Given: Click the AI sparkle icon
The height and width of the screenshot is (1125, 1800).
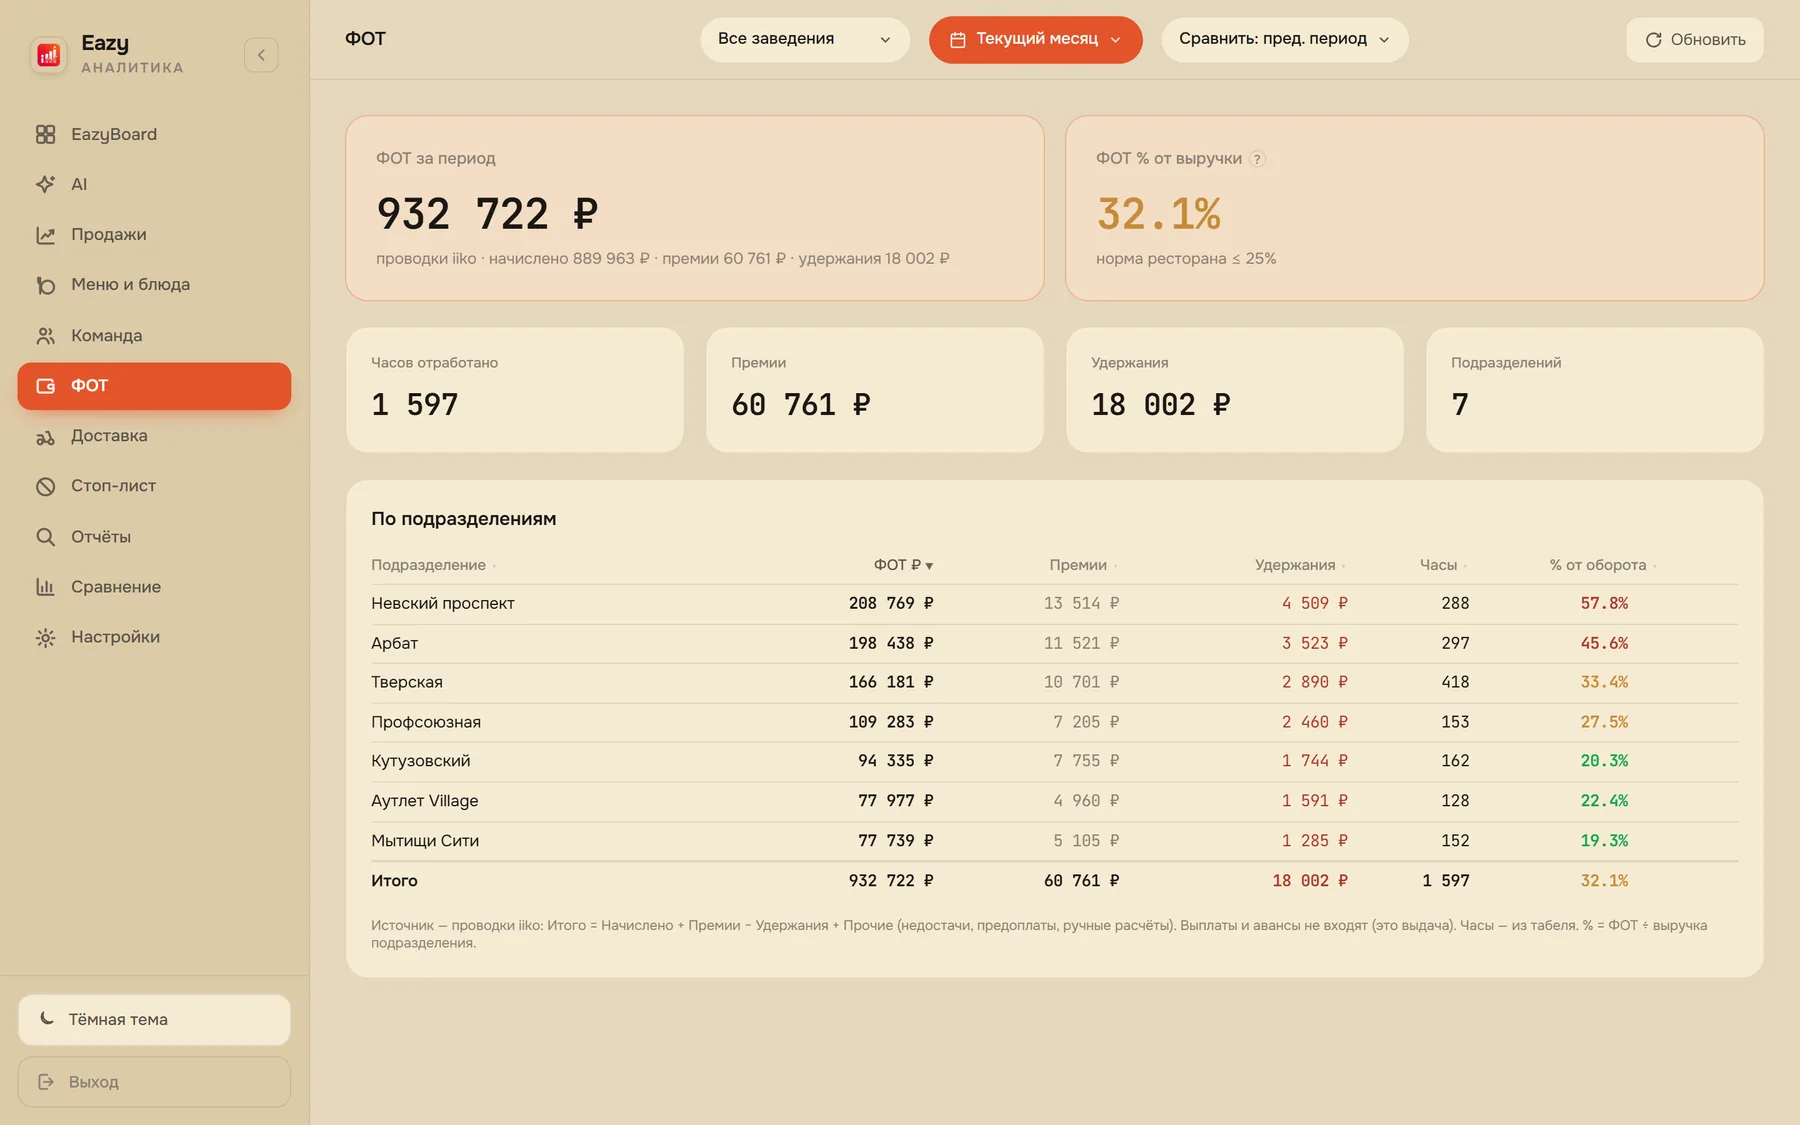Looking at the screenshot, I should 45,184.
